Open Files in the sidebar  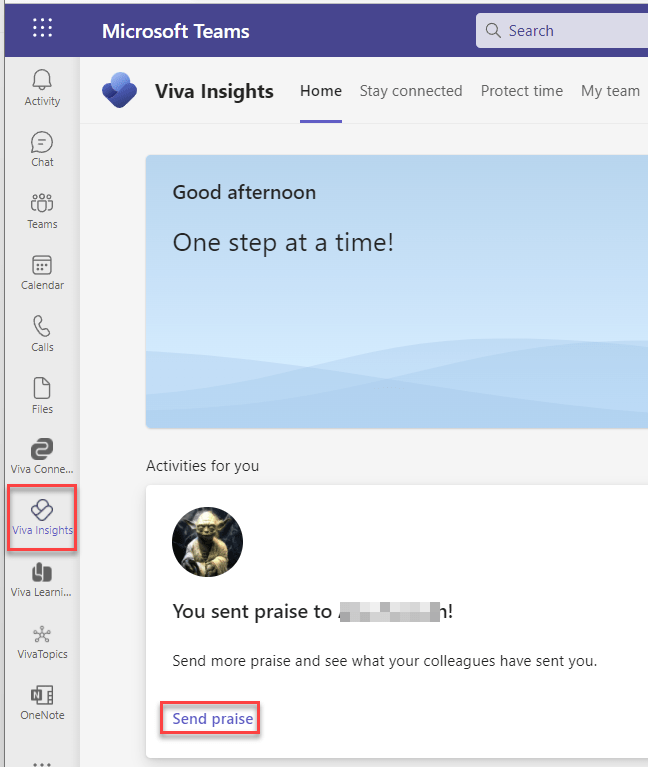point(42,396)
